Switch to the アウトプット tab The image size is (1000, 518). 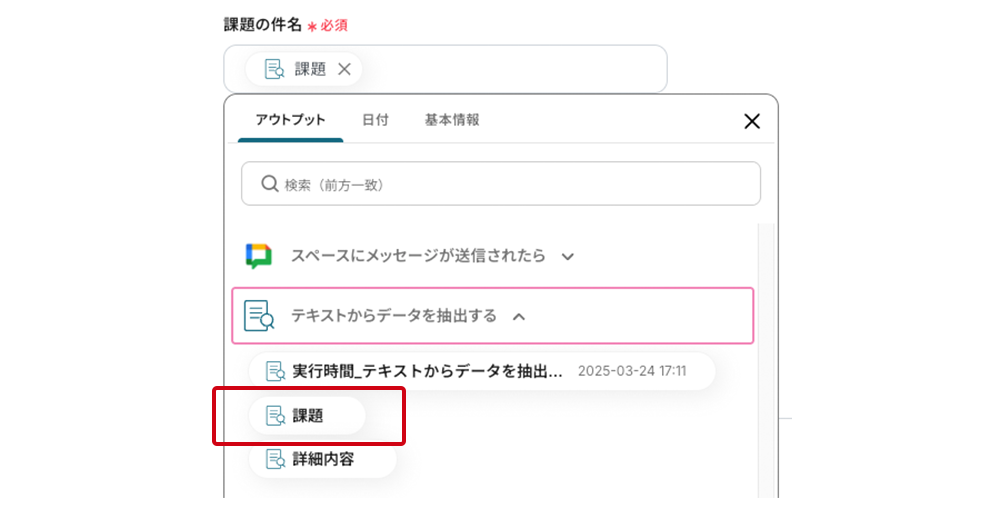290,120
